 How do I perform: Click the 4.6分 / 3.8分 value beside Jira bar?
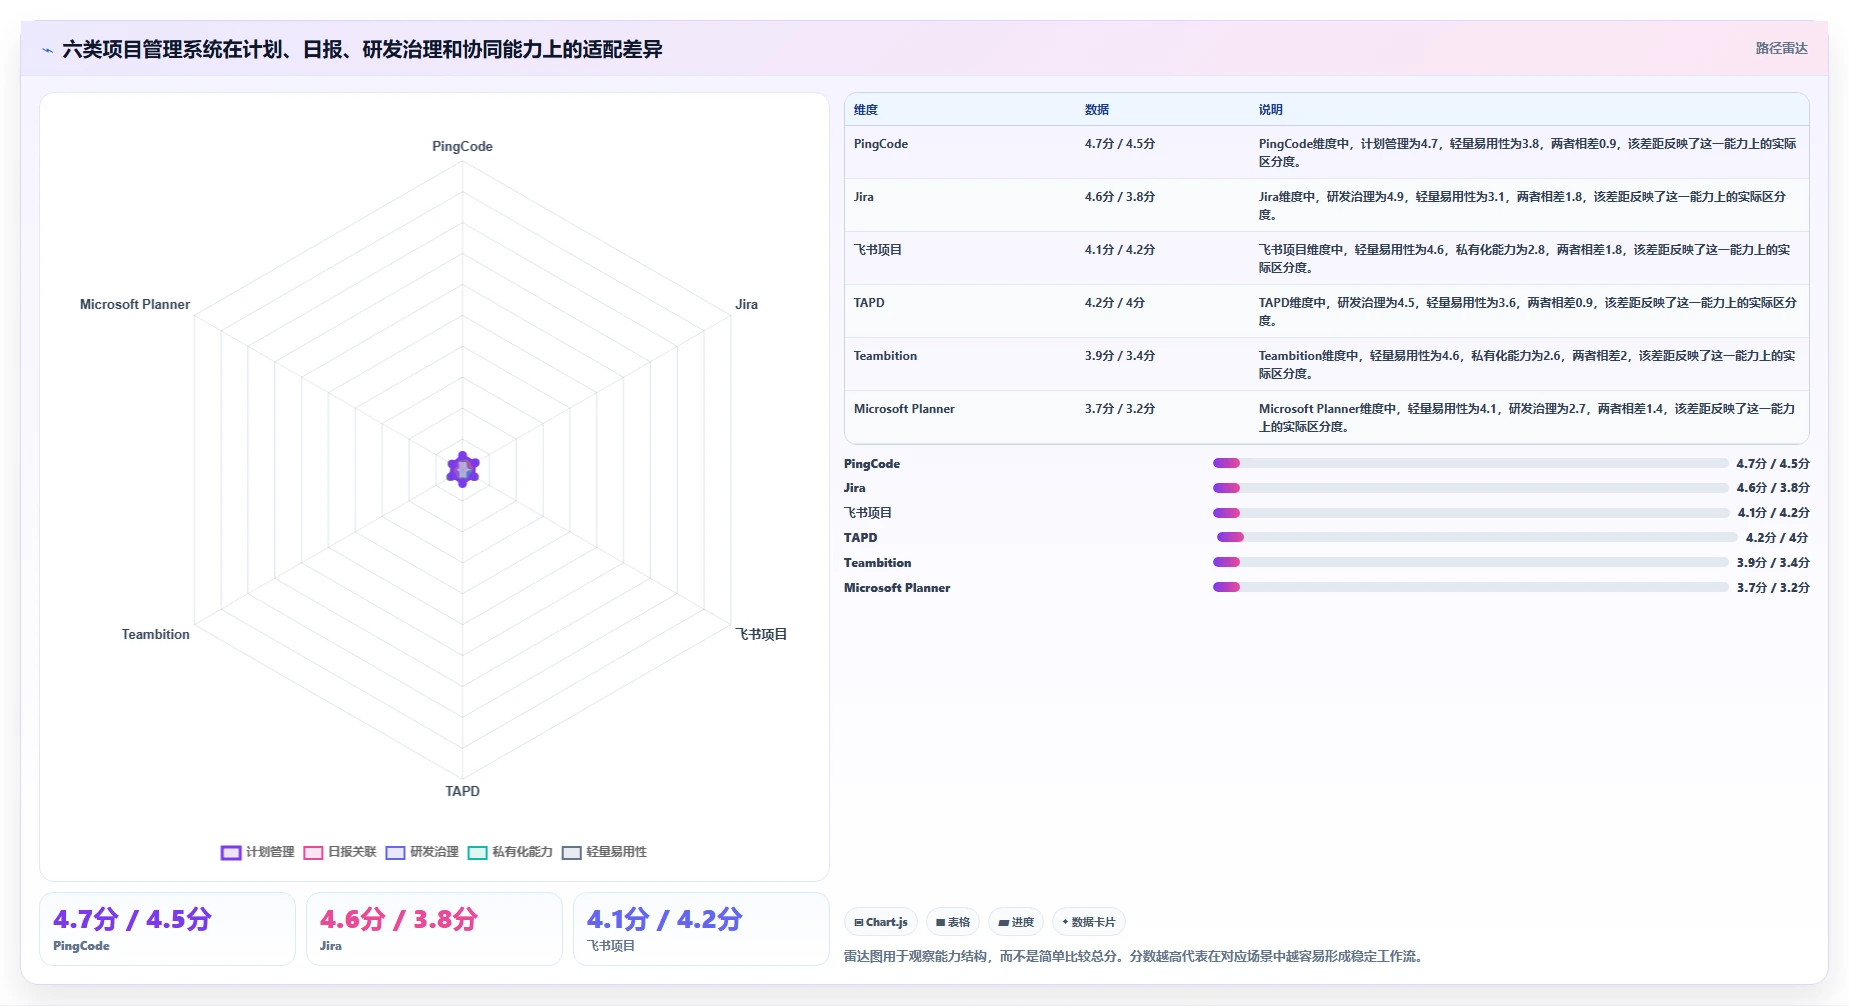1773,488
